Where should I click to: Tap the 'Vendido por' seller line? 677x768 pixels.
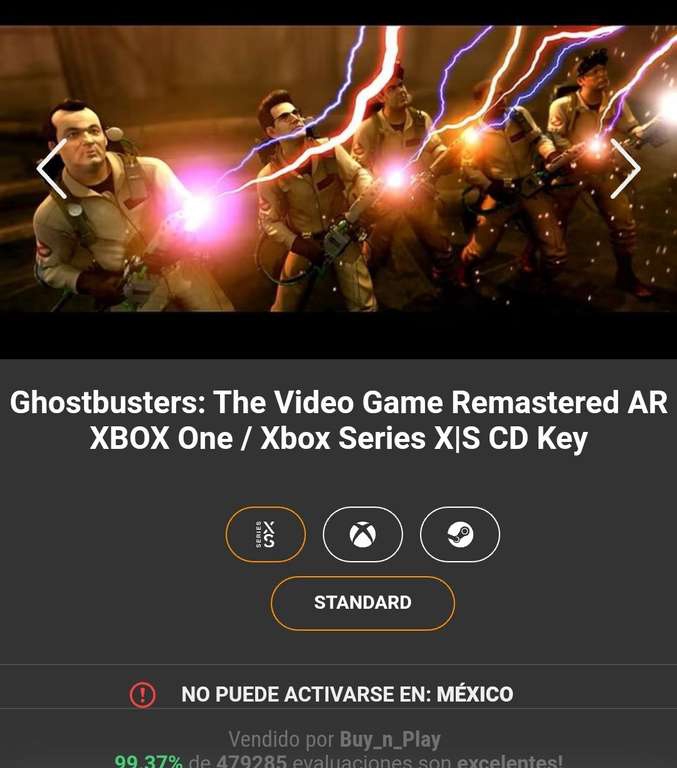(x=334, y=740)
